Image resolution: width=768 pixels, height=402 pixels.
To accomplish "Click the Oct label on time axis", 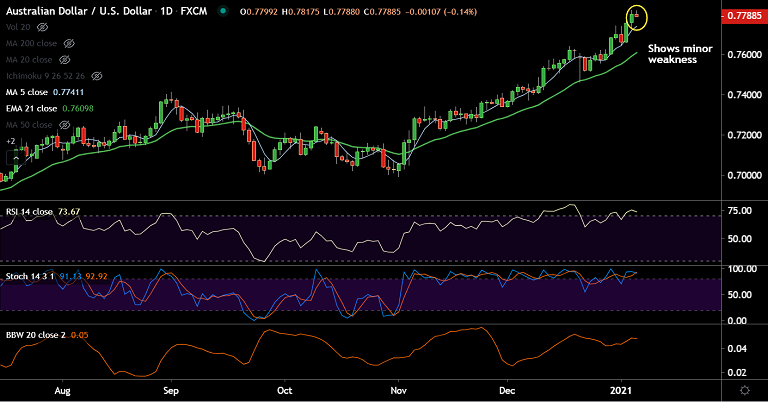I will 285,391.
